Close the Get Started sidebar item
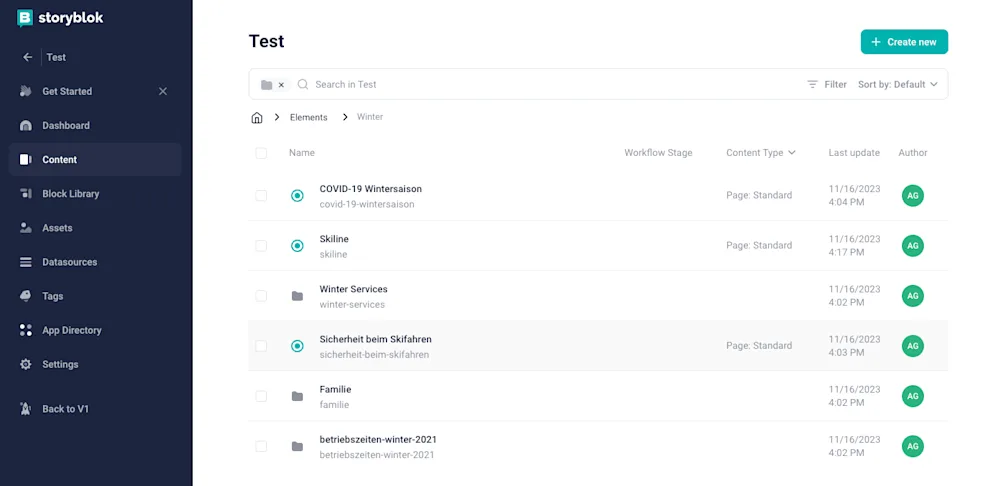Viewport: 1000px width, 486px height. (x=163, y=91)
